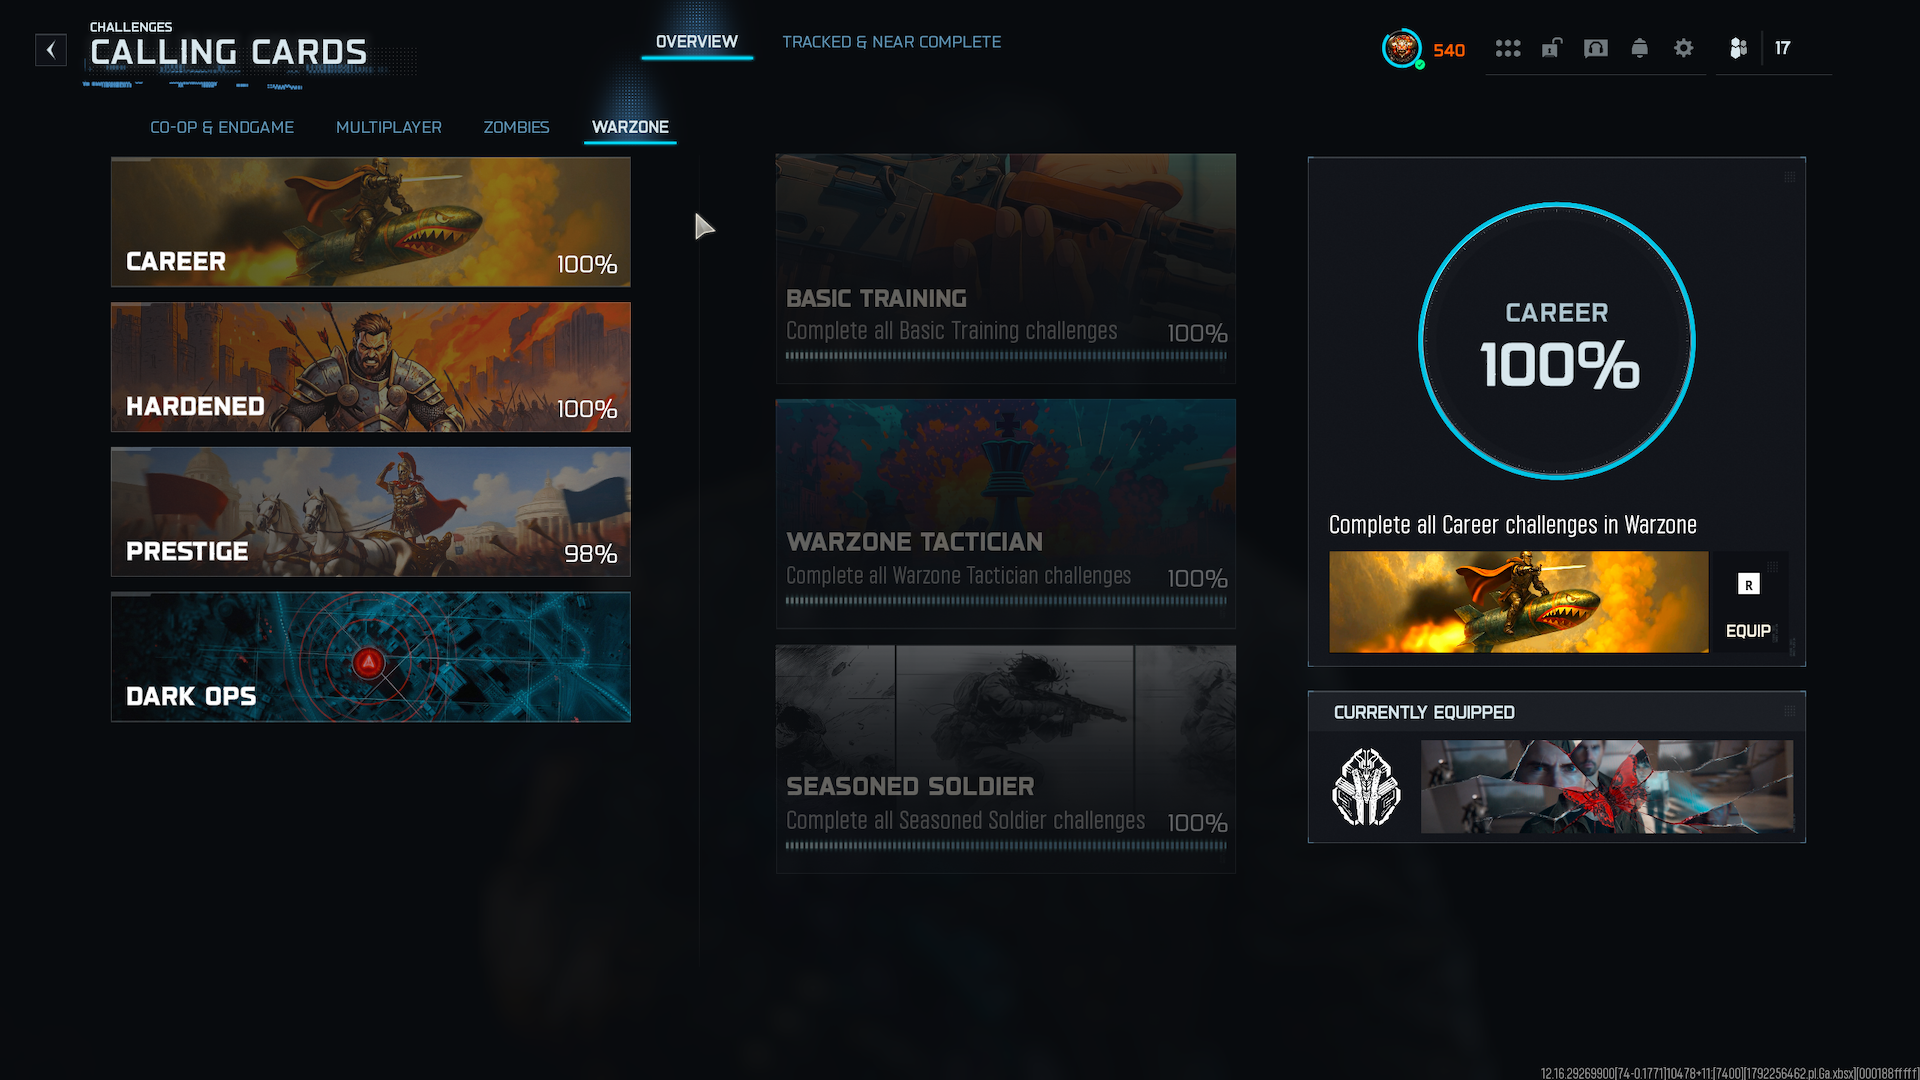
Task: Click the Prestige 98% completion value
Action: tap(591, 554)
